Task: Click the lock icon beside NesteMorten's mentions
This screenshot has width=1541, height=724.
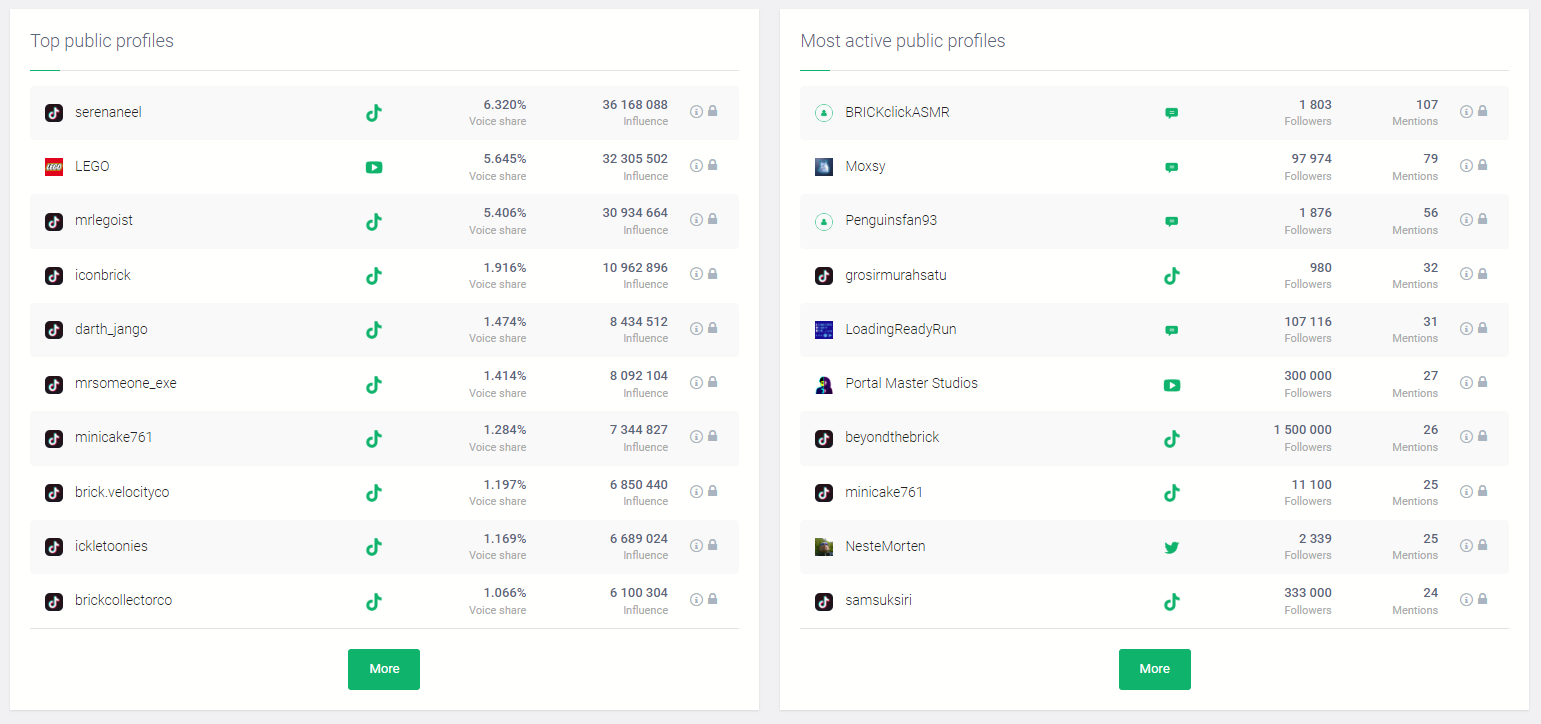Action: [x=1484, y=546]
